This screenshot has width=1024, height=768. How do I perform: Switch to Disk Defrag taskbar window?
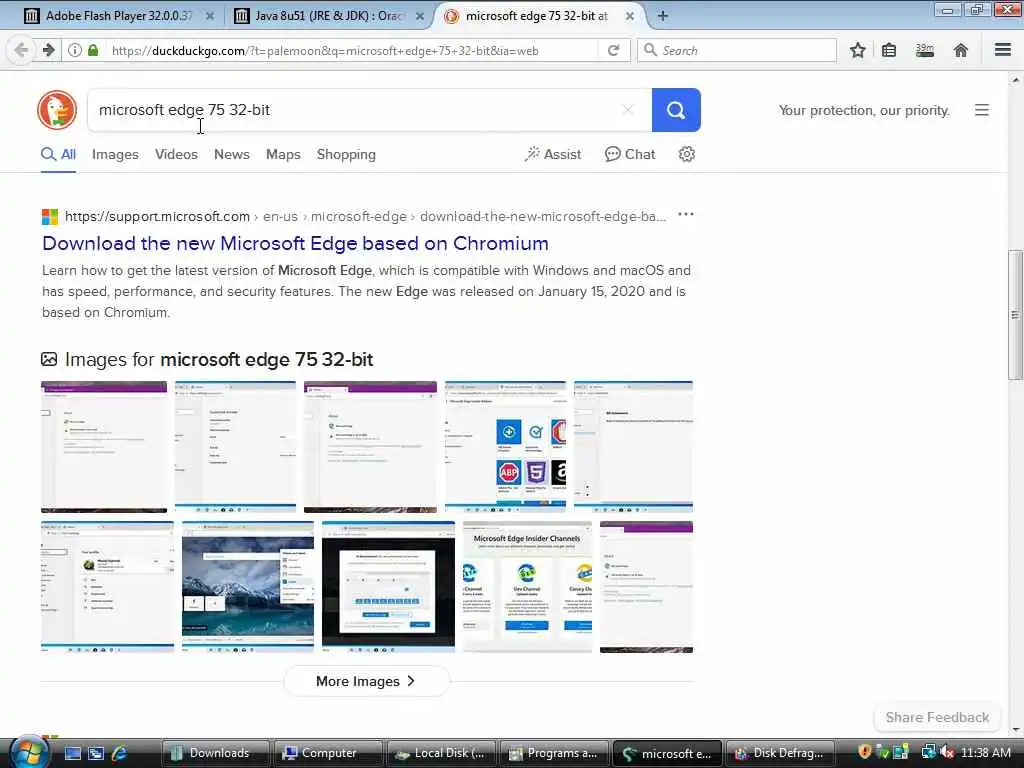click(779, 753)
